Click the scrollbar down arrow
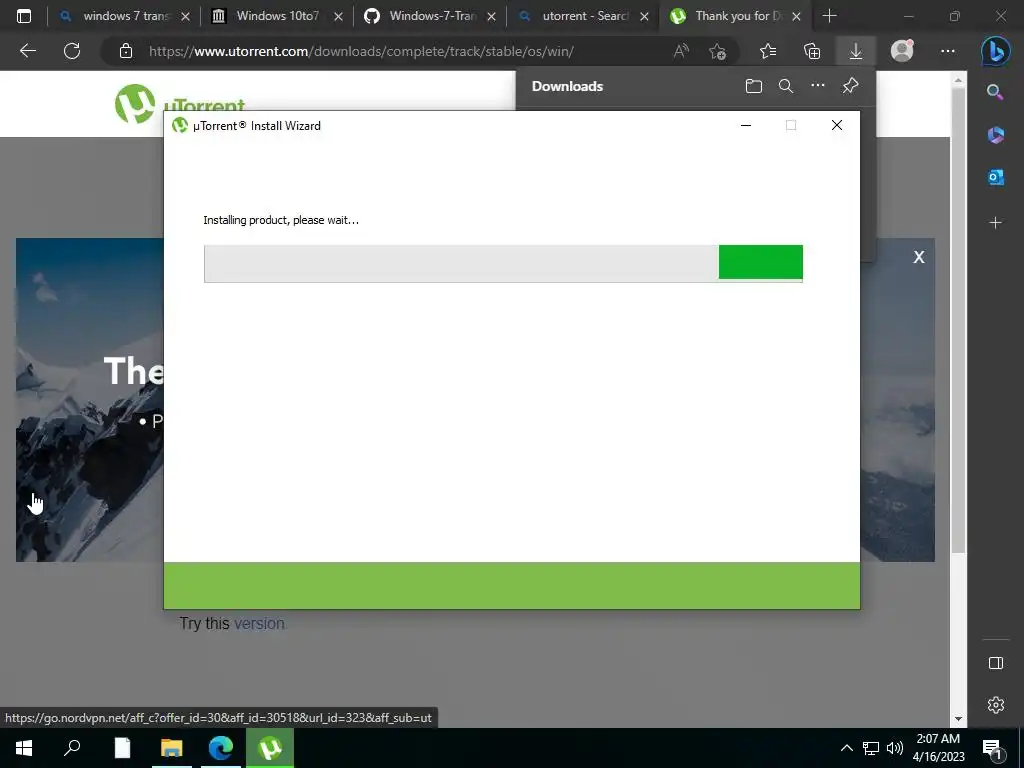Viewport: 1024px width, 768px height. (958, 719)
